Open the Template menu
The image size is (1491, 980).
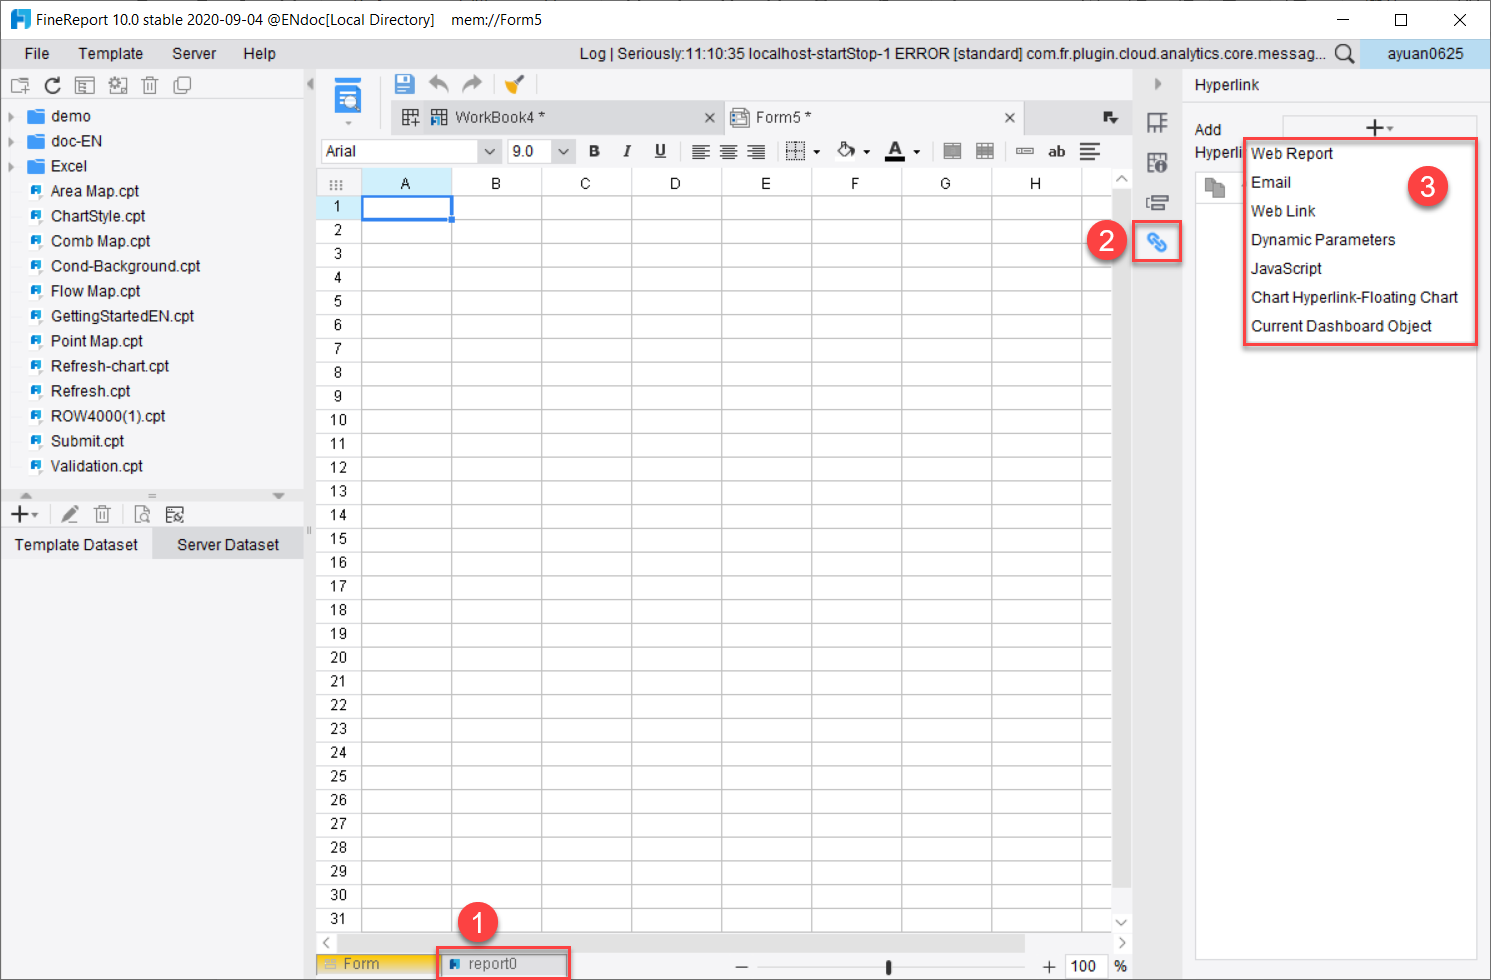pyautogui.click(x=110, y=53)
